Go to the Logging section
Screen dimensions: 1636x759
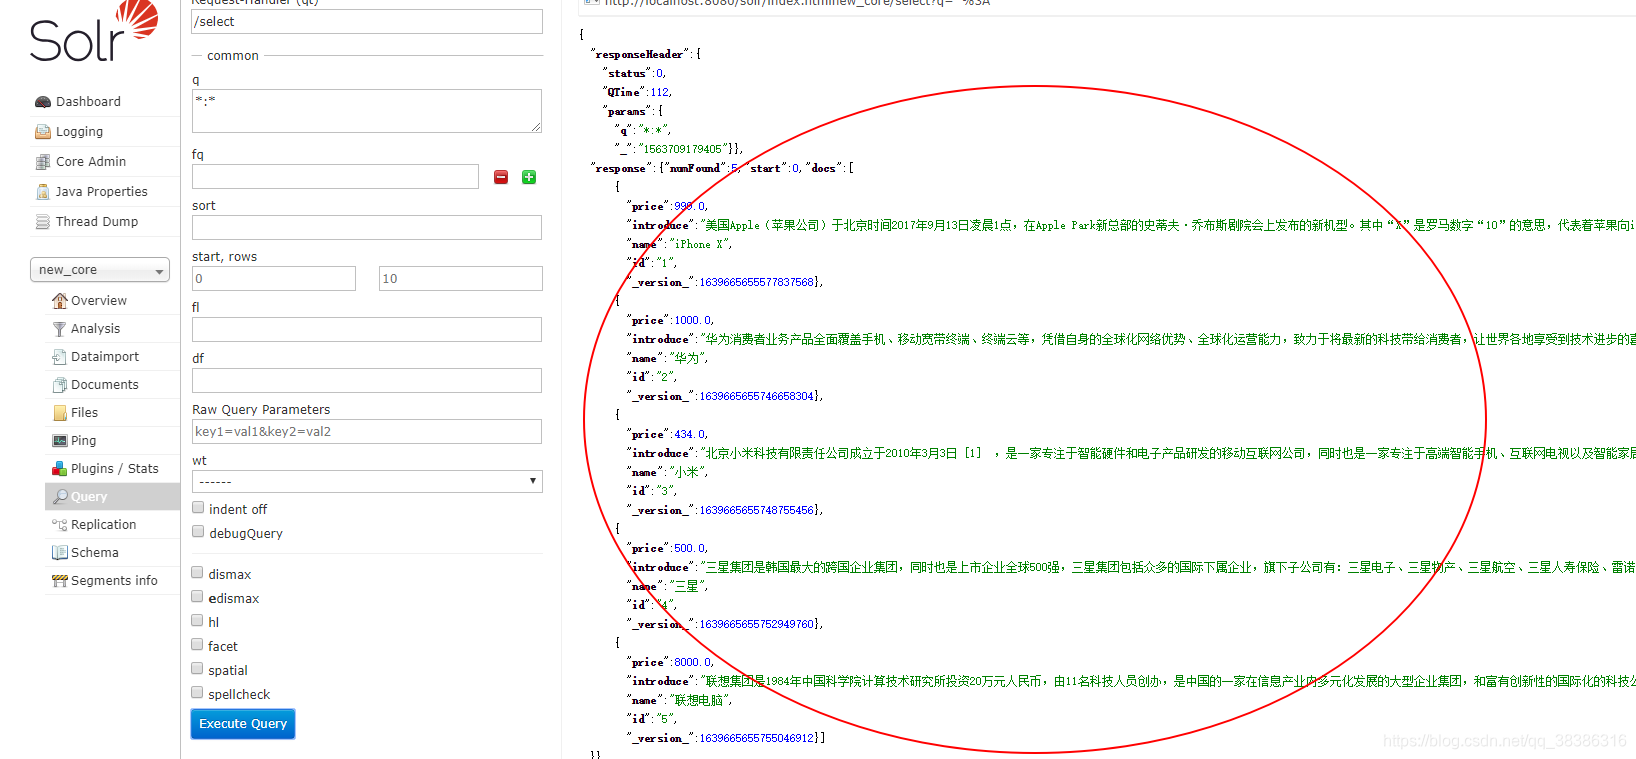(x=79, y=132)
